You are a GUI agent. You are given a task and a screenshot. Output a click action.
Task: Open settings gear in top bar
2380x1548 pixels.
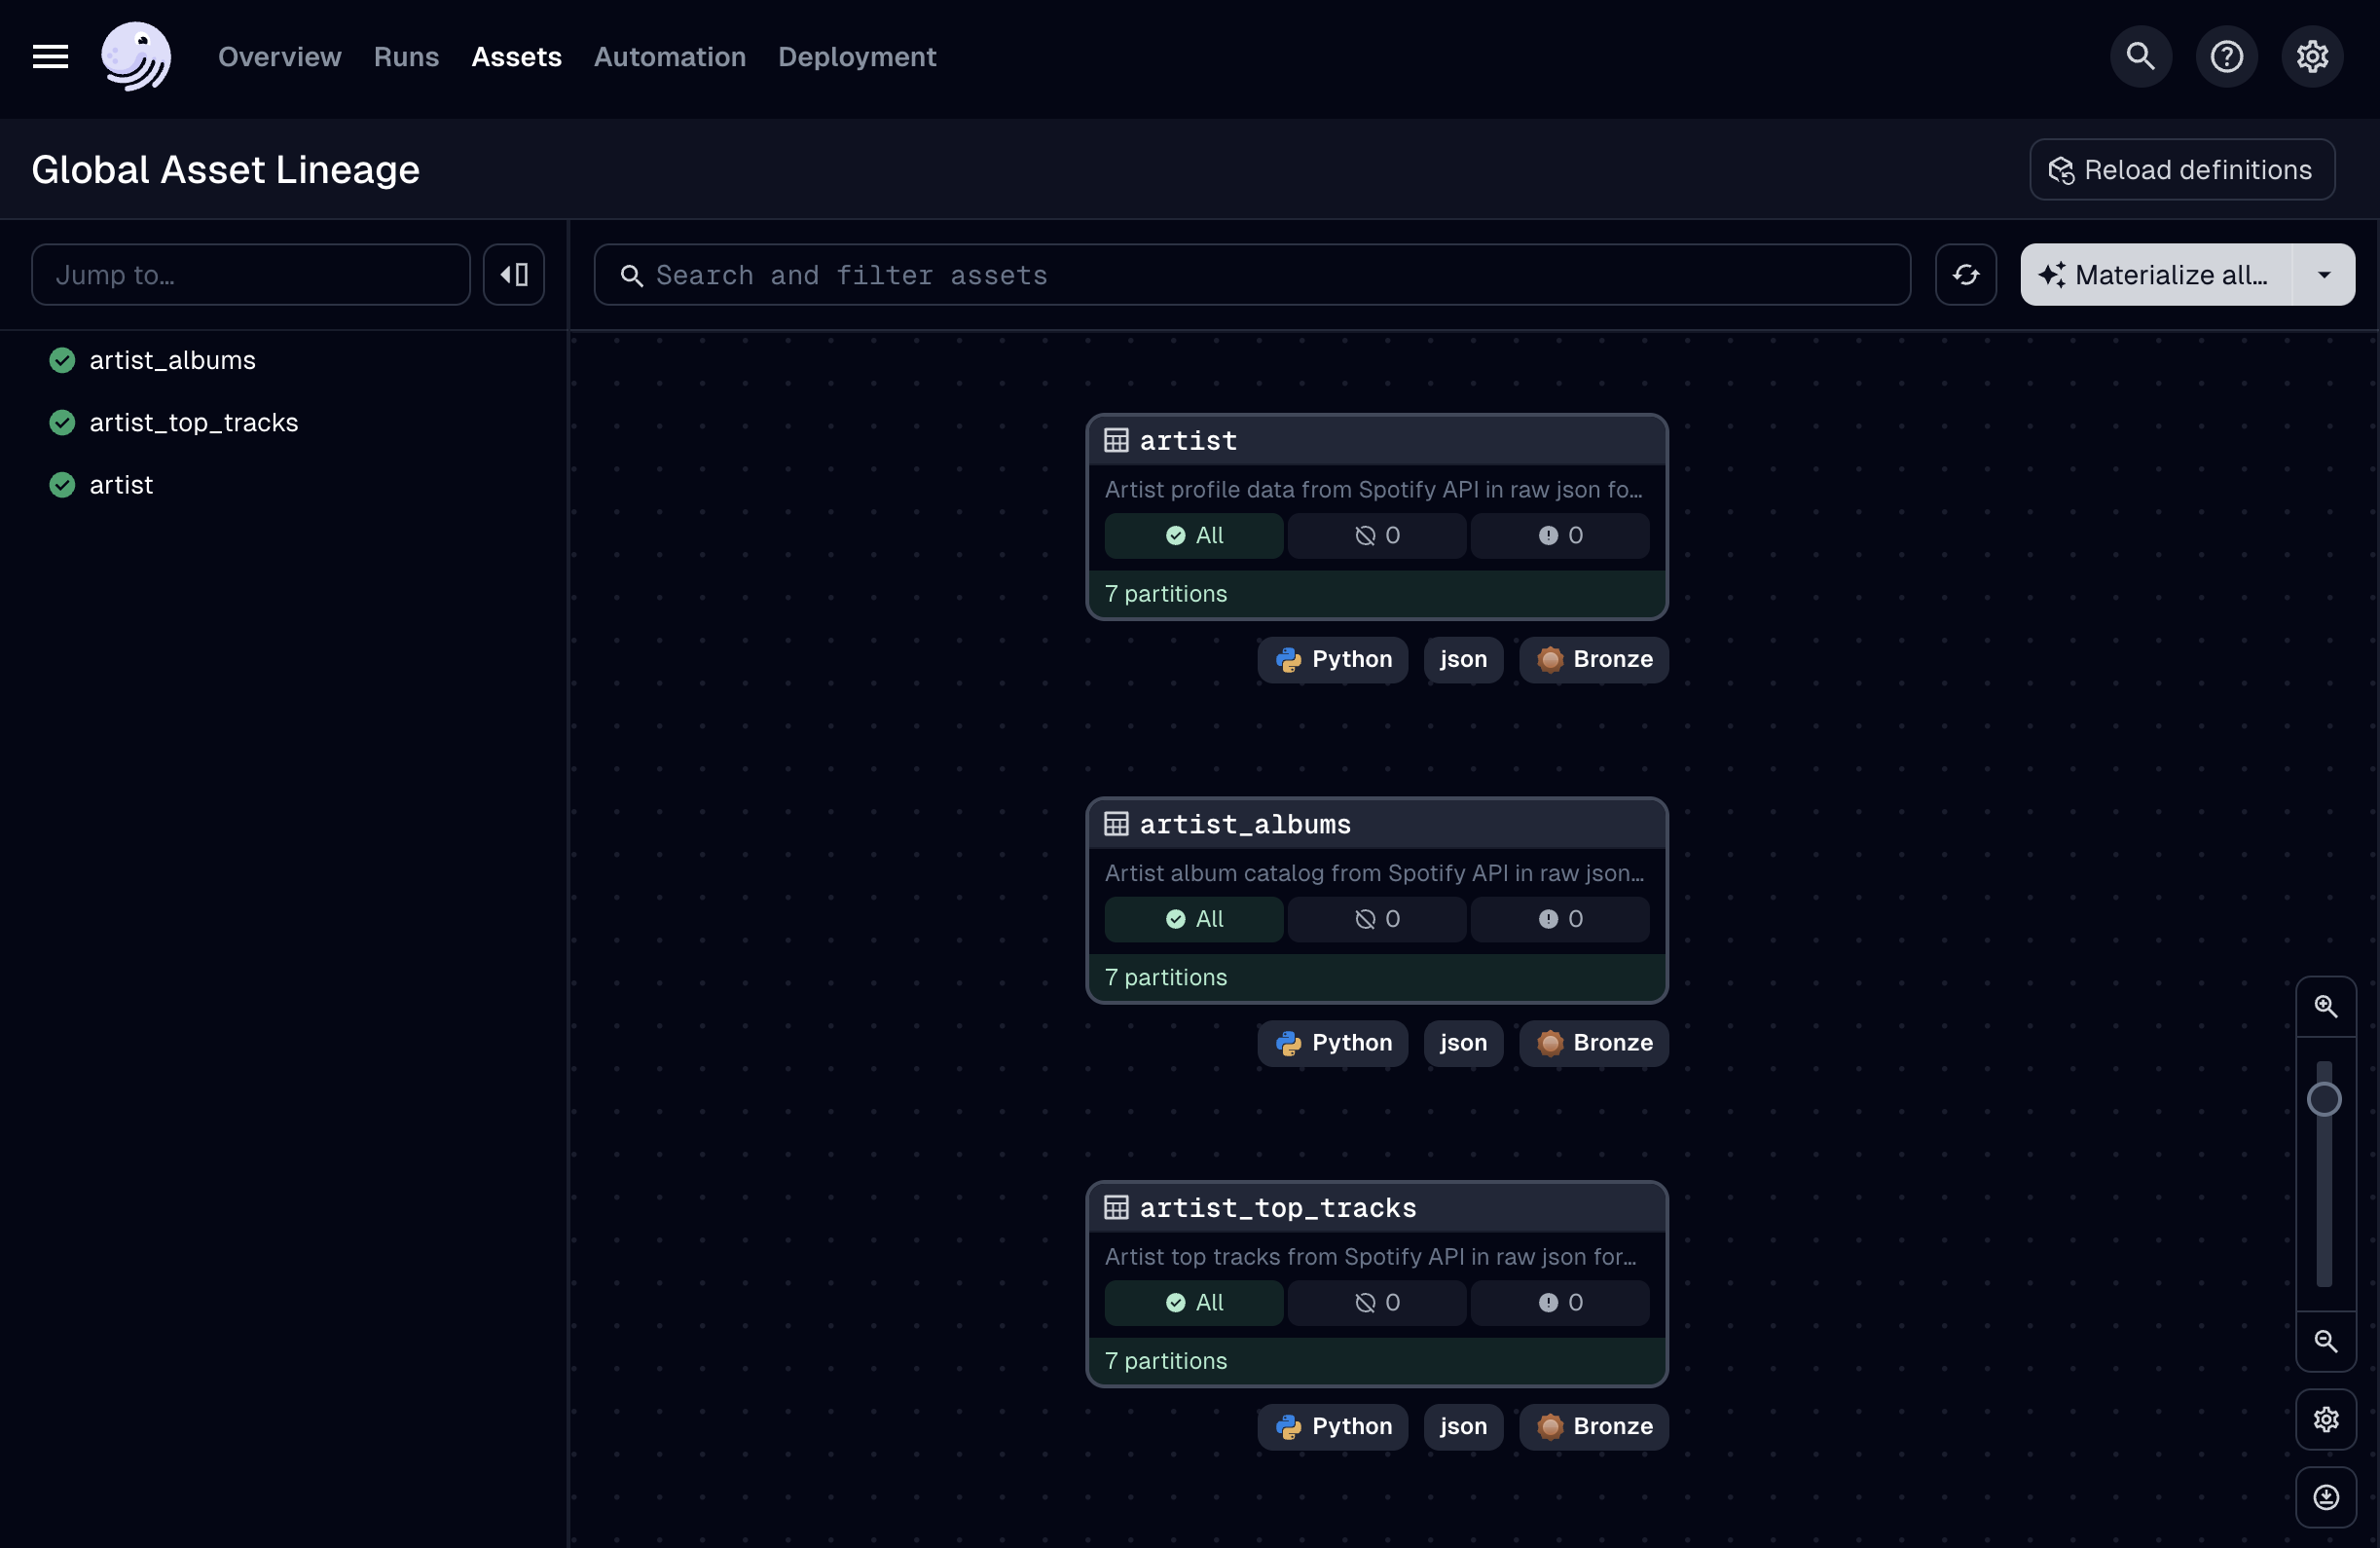[2312, 57]
